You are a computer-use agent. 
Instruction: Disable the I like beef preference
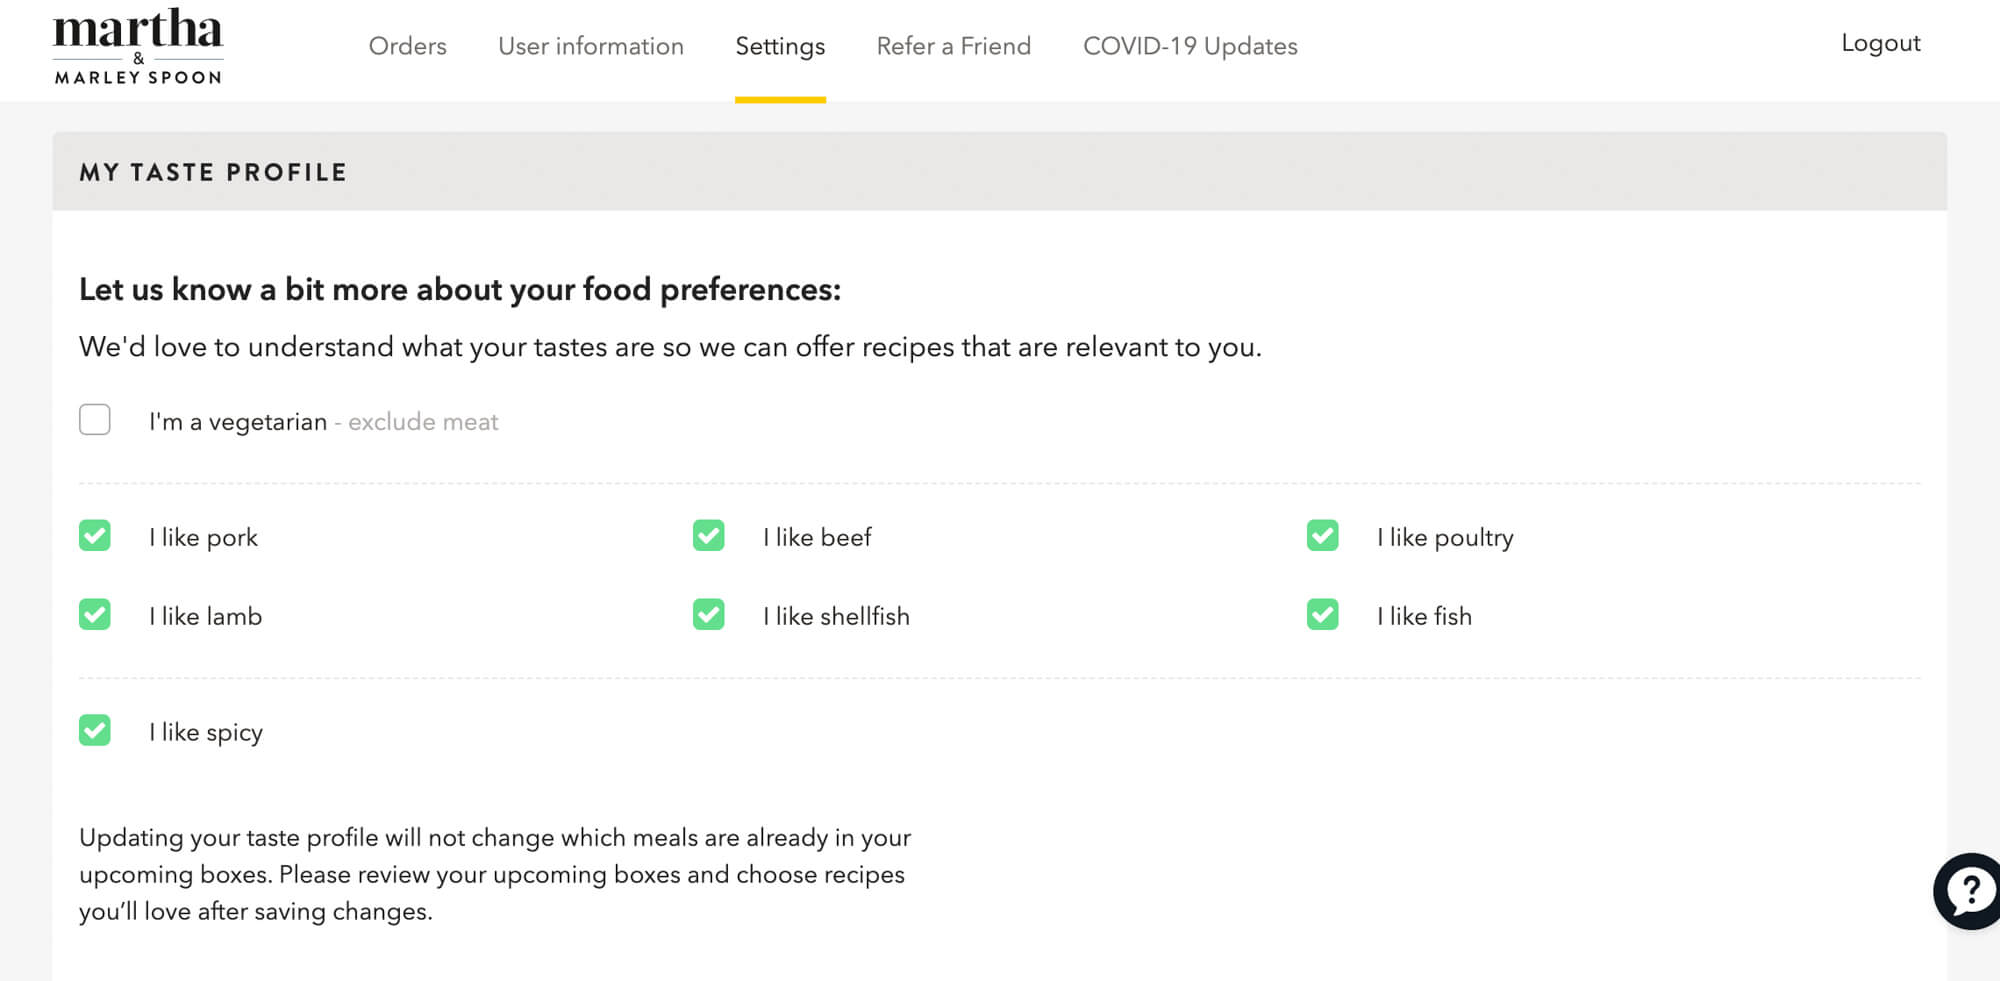tap(708, 536)
